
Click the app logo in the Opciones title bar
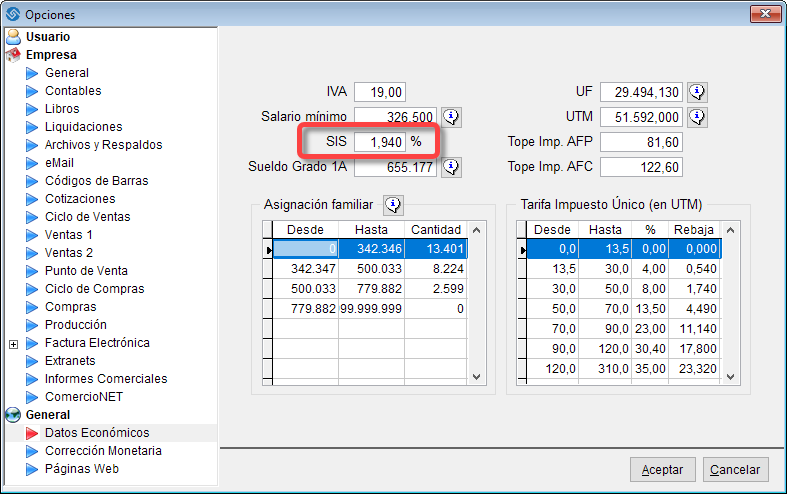pyautogui.click(x=13, y=14)
